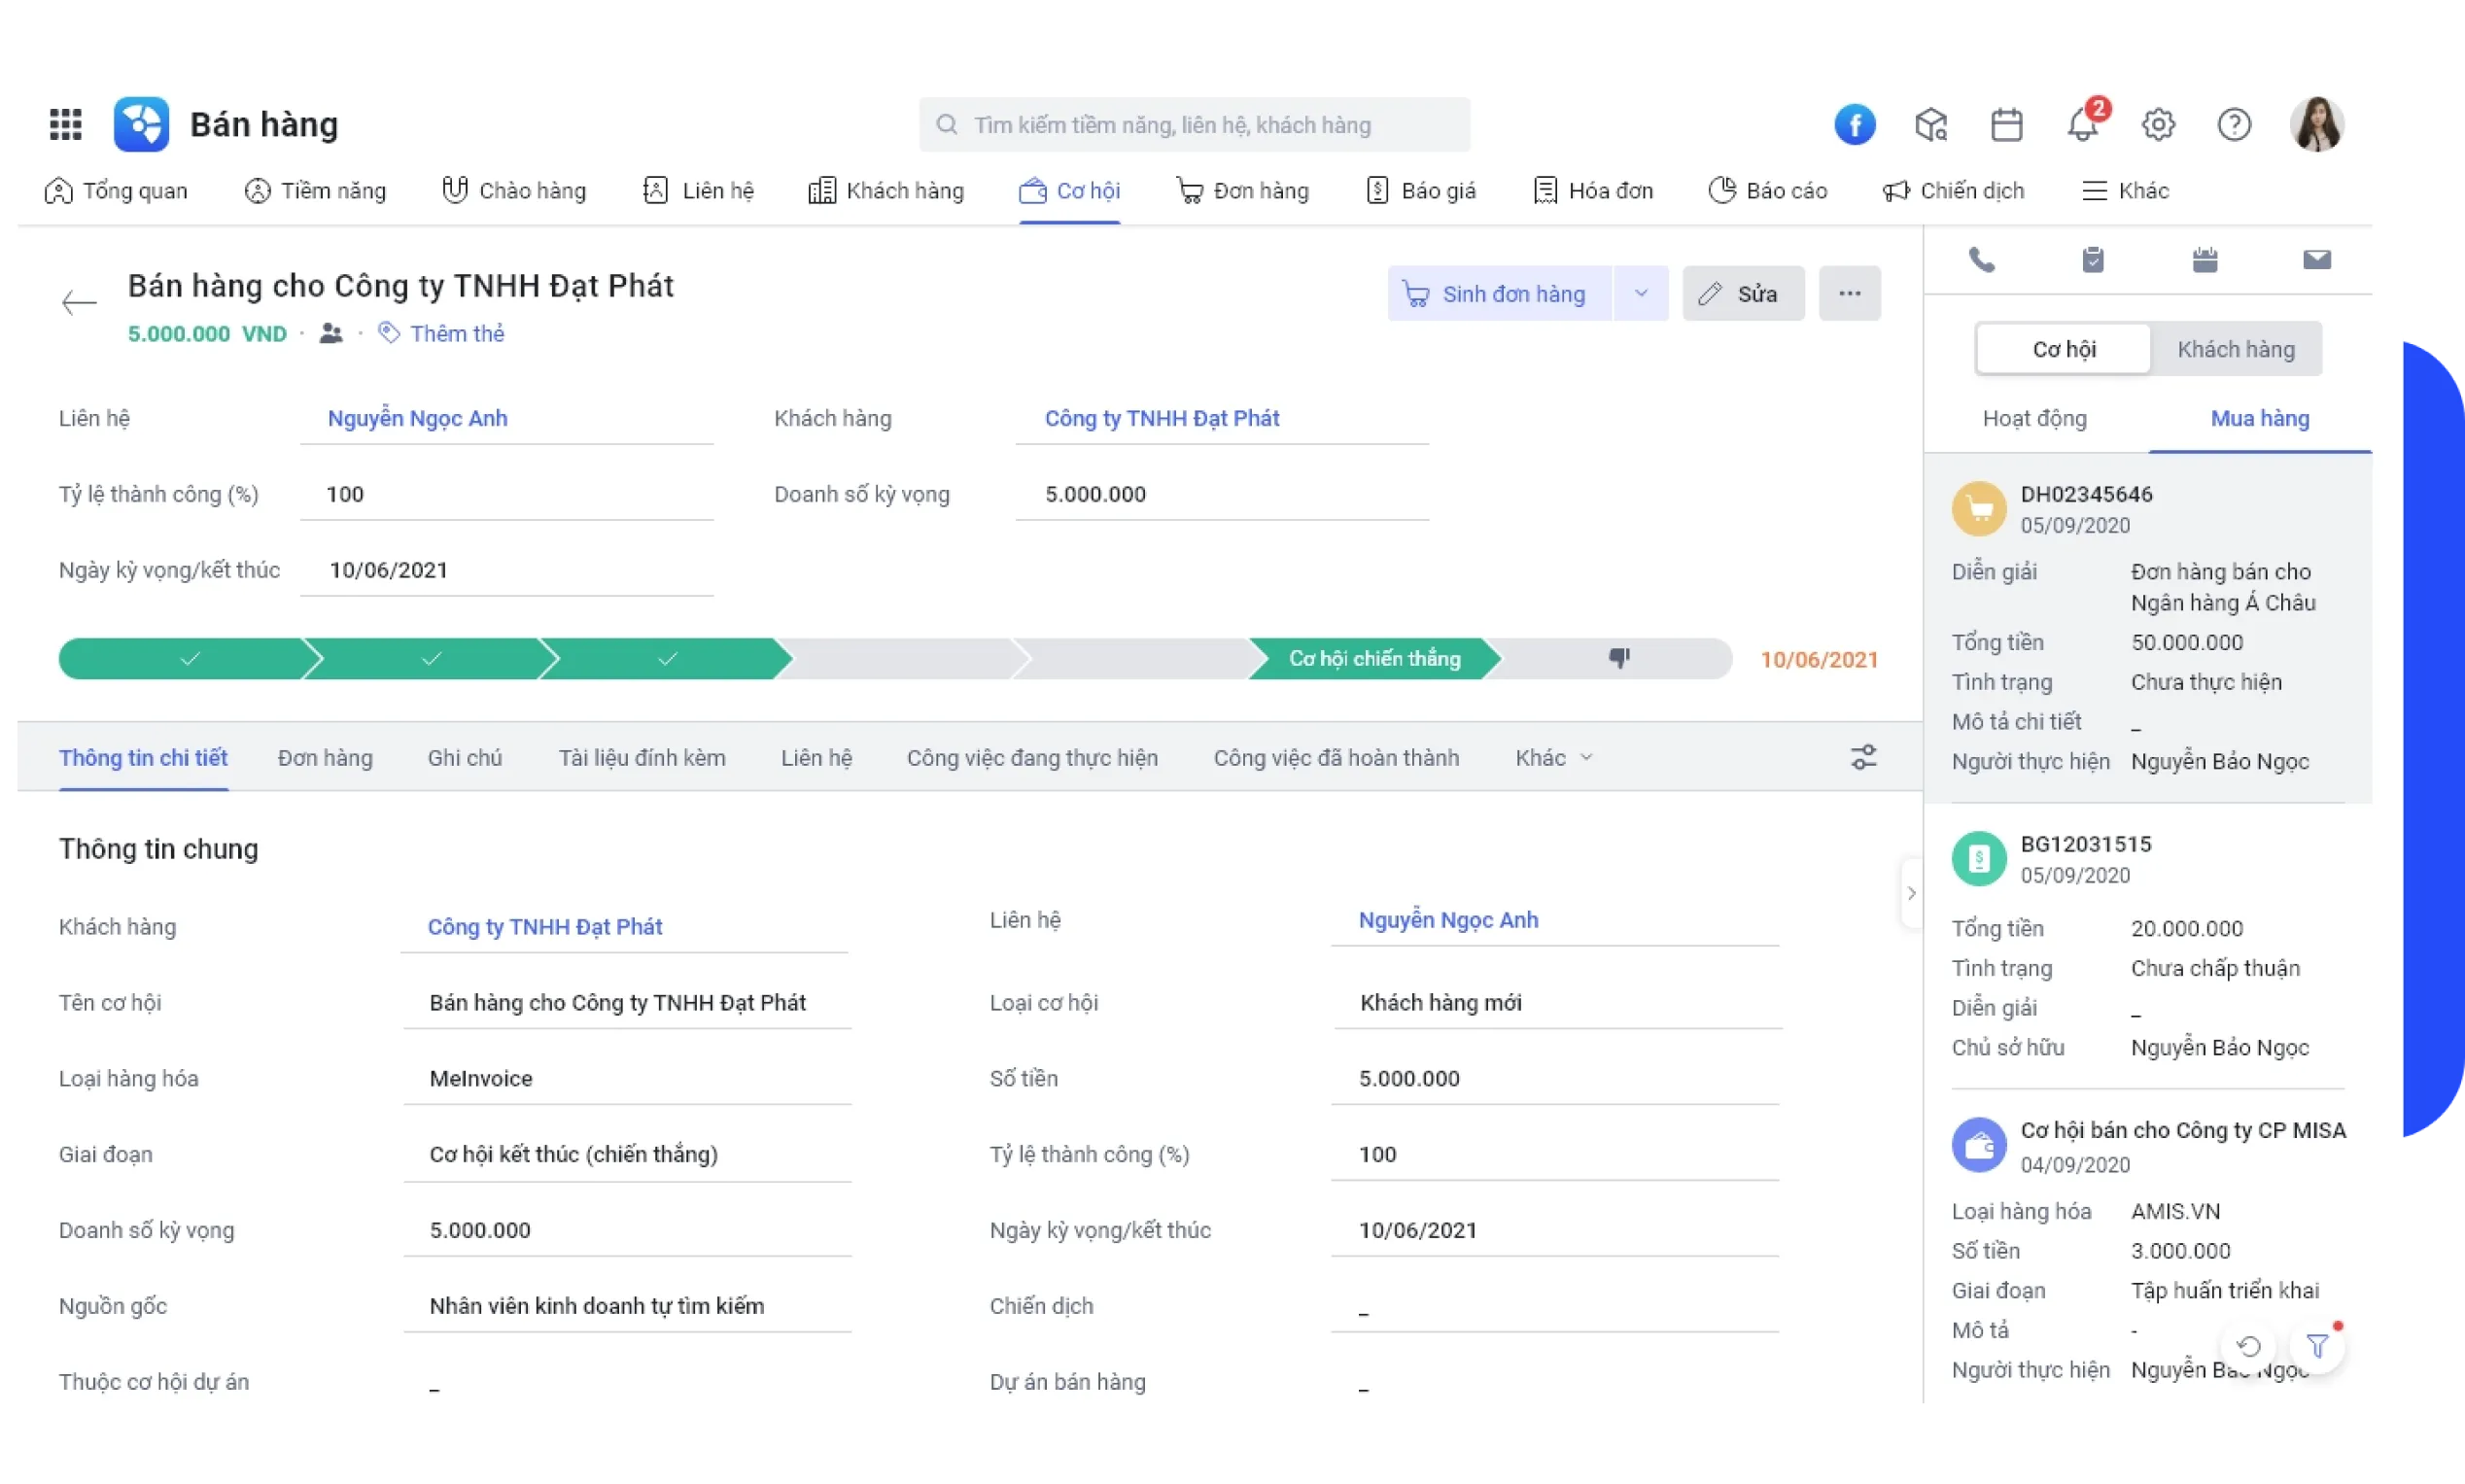
Task: Open quote BG12031515 icon
Action: tap(1979, 859)
